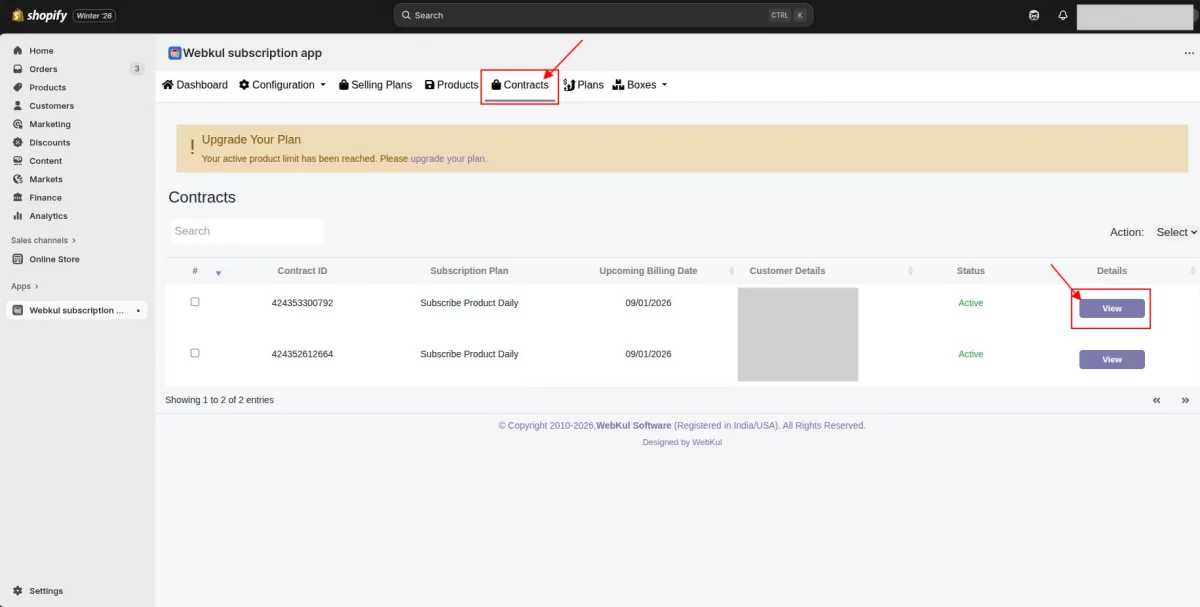Click the Finance bank icon
The image size is (1200, 607).
18,198
